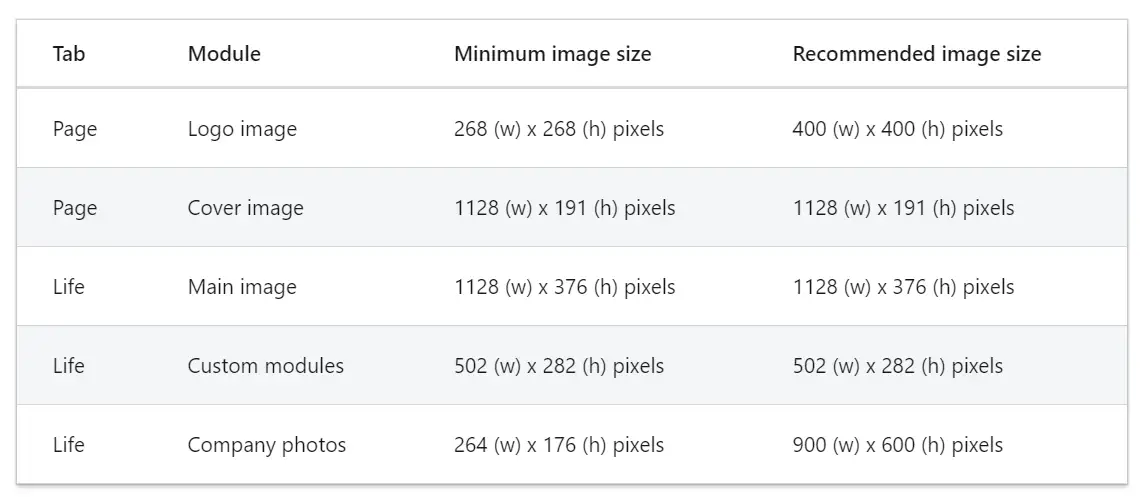Select the Recommended image size header
This screenshot has width=1146, height=497.
pos(917,54)
